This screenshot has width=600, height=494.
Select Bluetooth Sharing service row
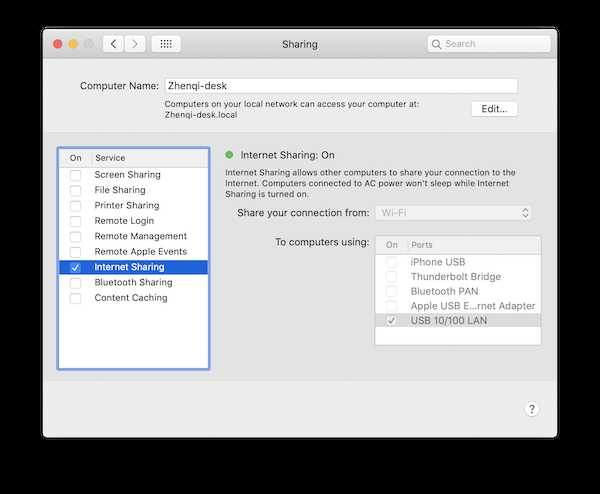[133, 283]
